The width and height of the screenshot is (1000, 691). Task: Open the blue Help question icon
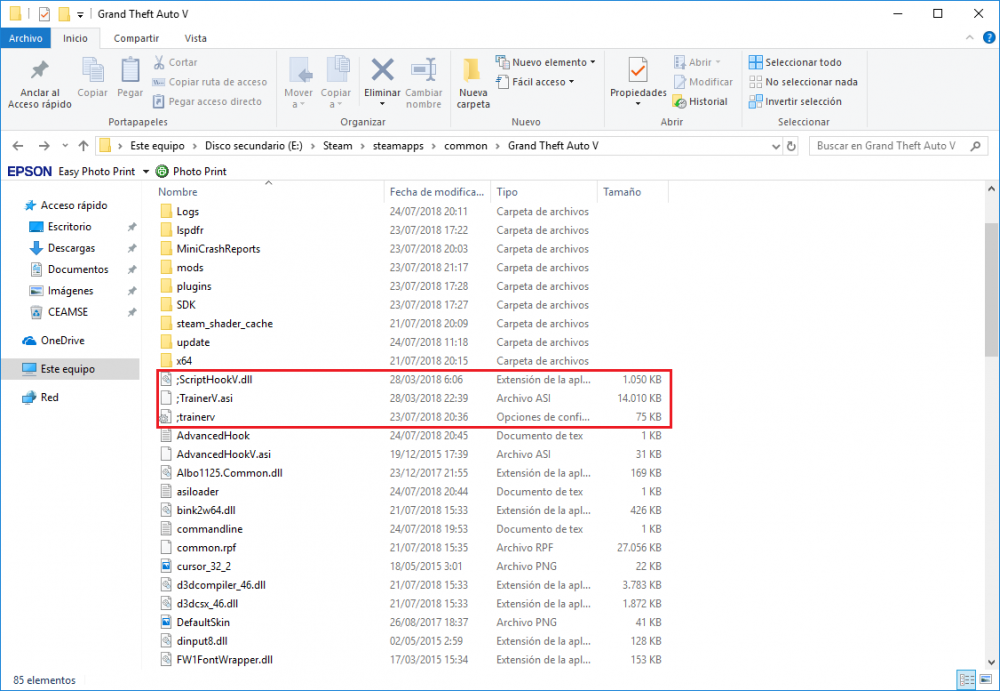[989, 38]
